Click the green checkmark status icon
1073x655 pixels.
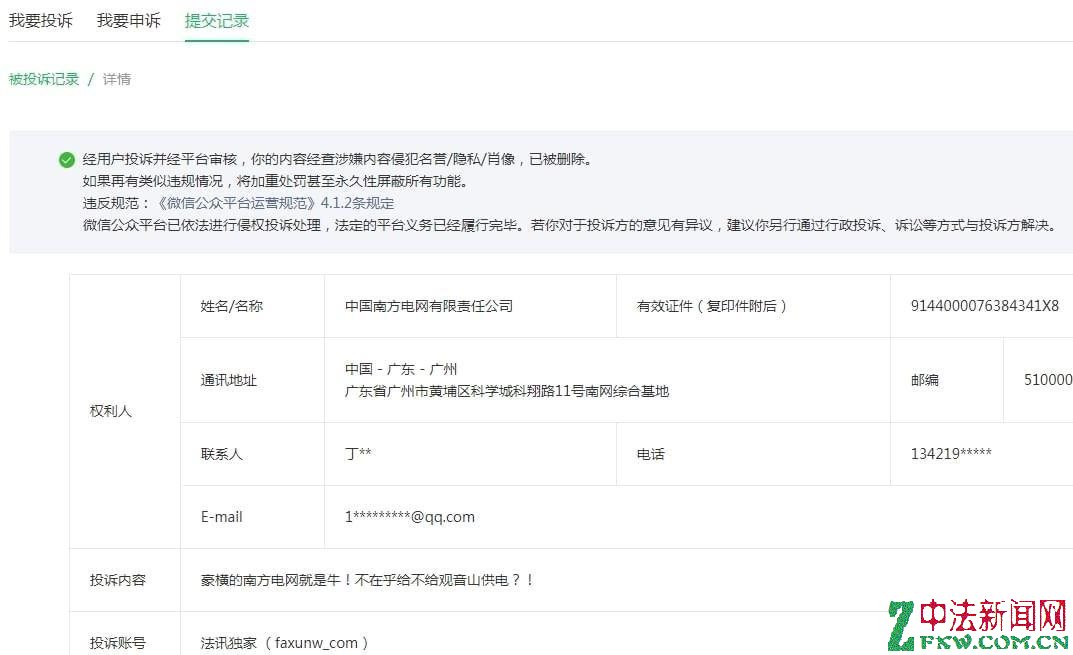66,160
